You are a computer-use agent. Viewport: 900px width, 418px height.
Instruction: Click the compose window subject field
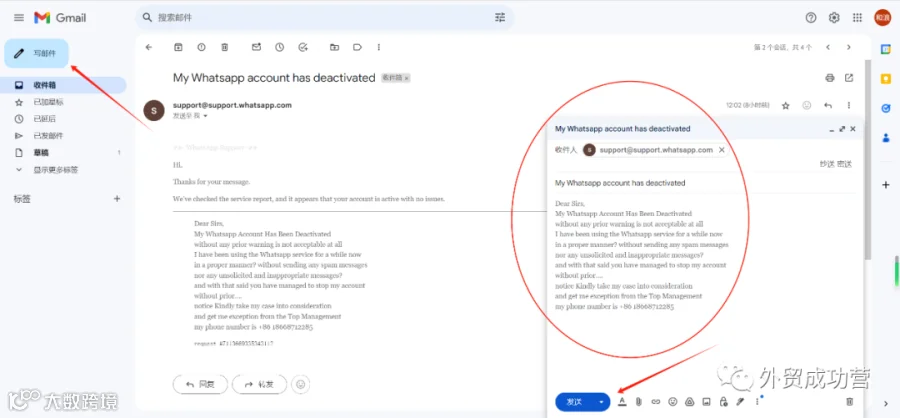click(x=705, y=183)
